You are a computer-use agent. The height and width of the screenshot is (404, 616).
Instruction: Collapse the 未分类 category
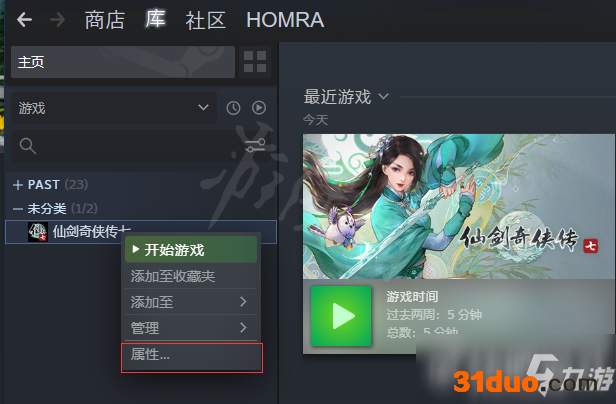pos(18,209)
